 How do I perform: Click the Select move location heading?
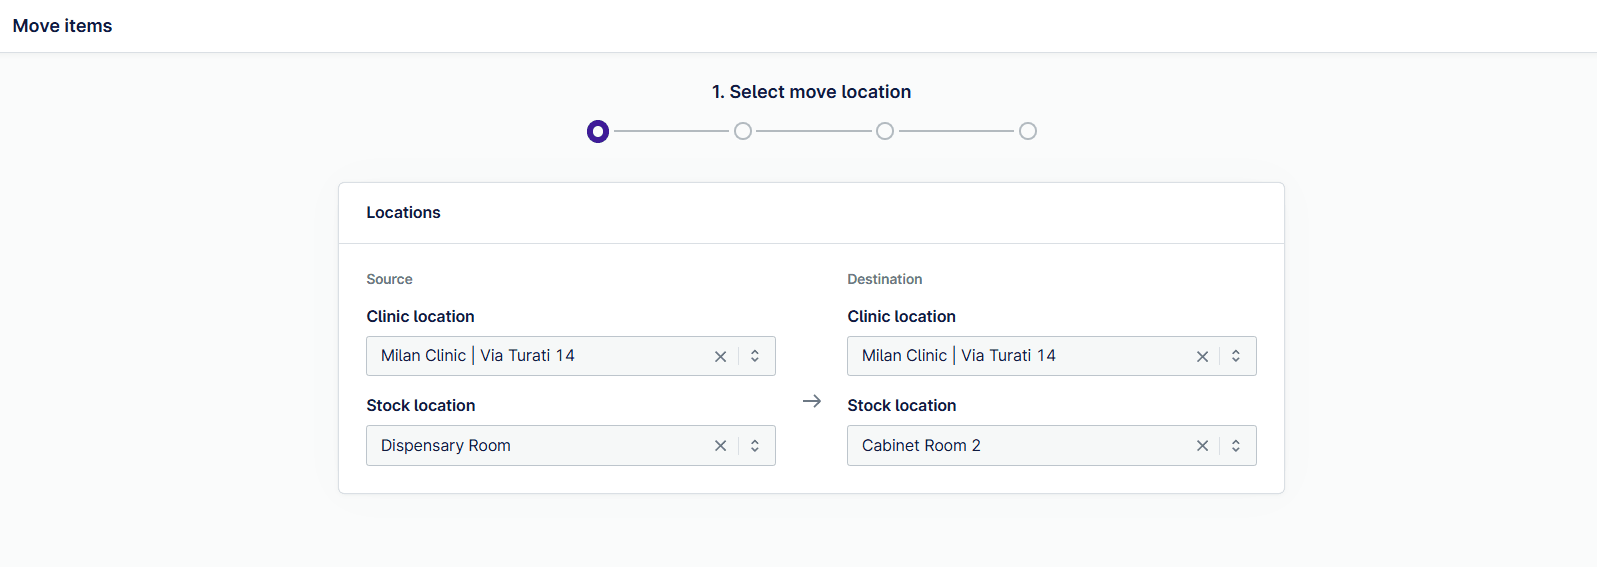811,92
